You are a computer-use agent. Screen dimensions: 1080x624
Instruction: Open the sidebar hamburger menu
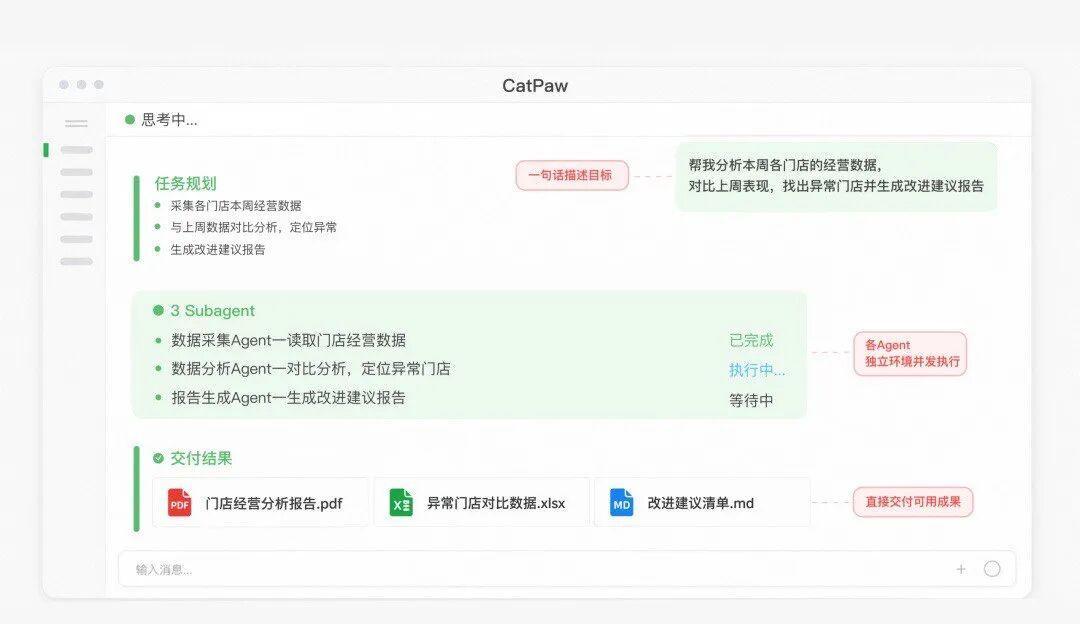[x=76, y=124]
